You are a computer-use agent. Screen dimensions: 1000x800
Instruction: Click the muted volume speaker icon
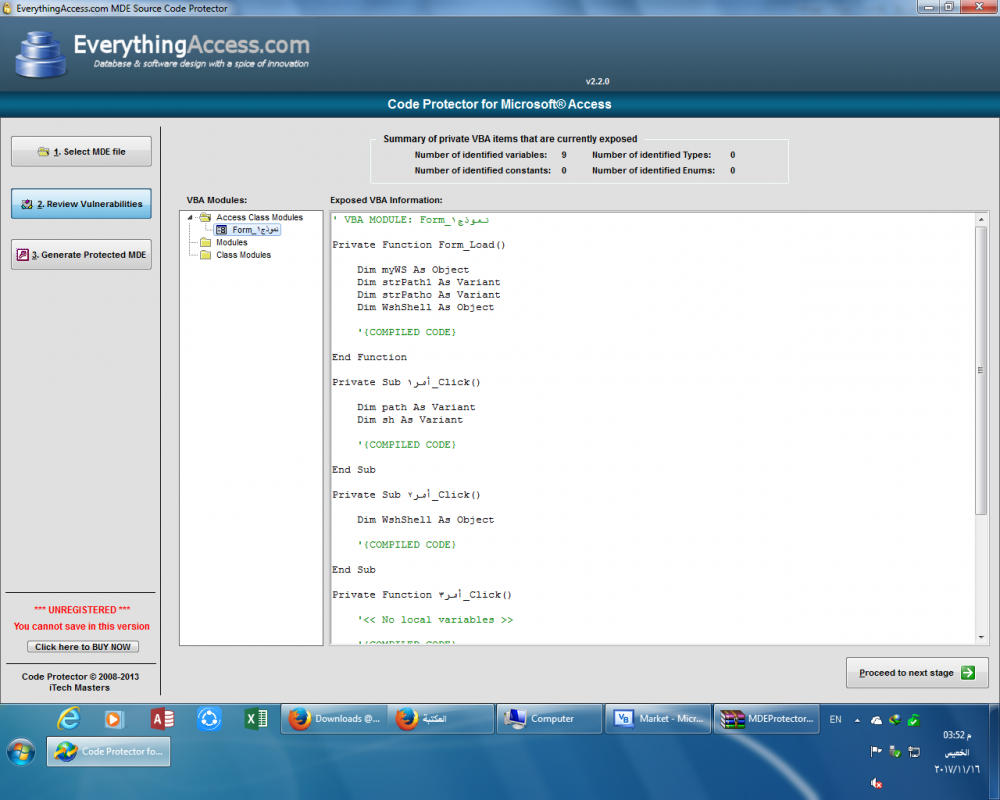[x=876, y=783]
